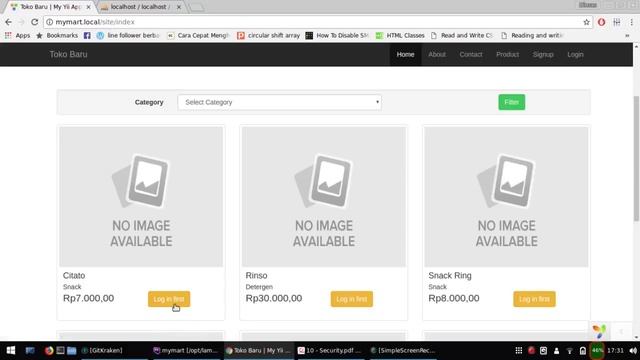Click the Detergen category label

click(x=259, y=287)
